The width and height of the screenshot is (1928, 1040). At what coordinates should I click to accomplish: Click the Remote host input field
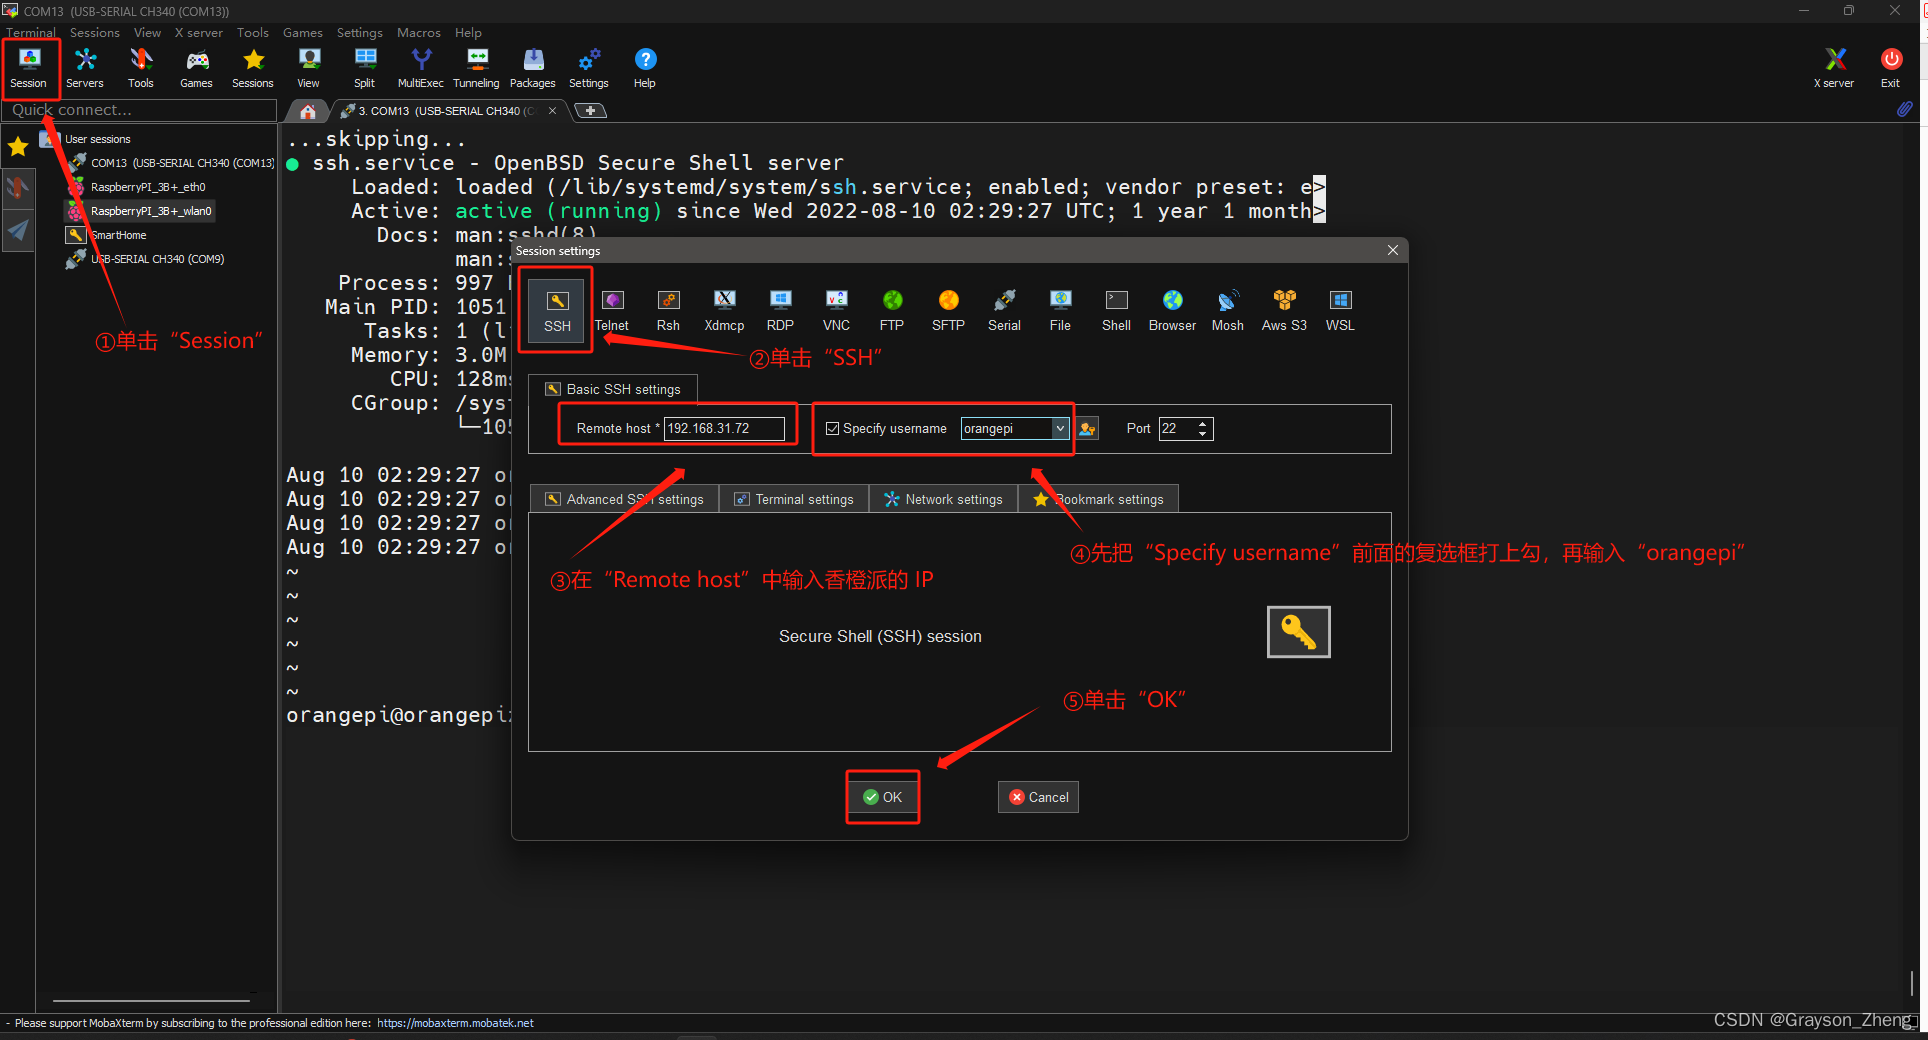coord(724,428)
